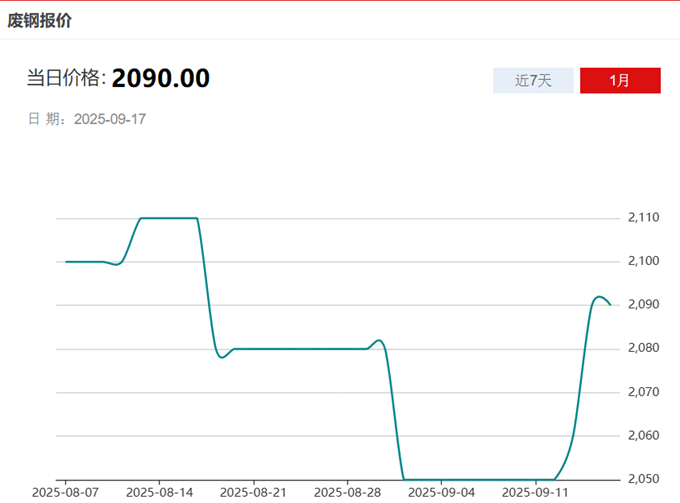Click x-axis label 2025-08-28
The height and width of the screenshot is (503, 680).
click(x=348, y=493)
